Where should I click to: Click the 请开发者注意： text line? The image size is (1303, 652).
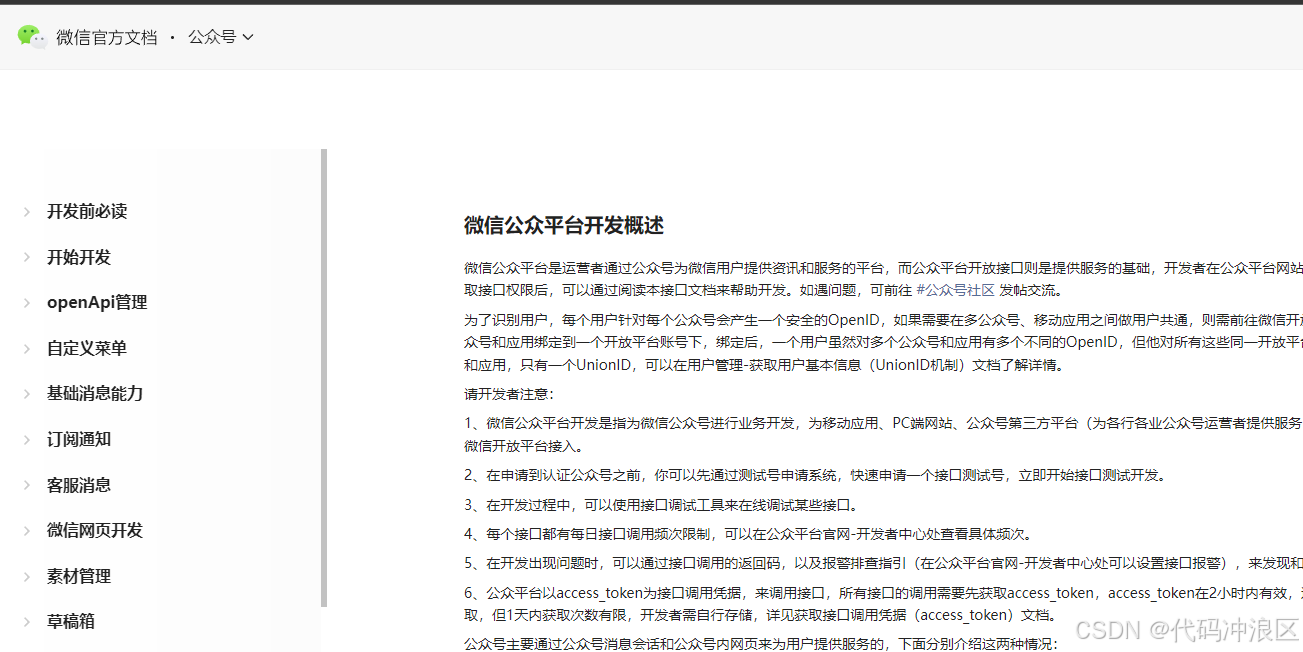tap(508, 394)
